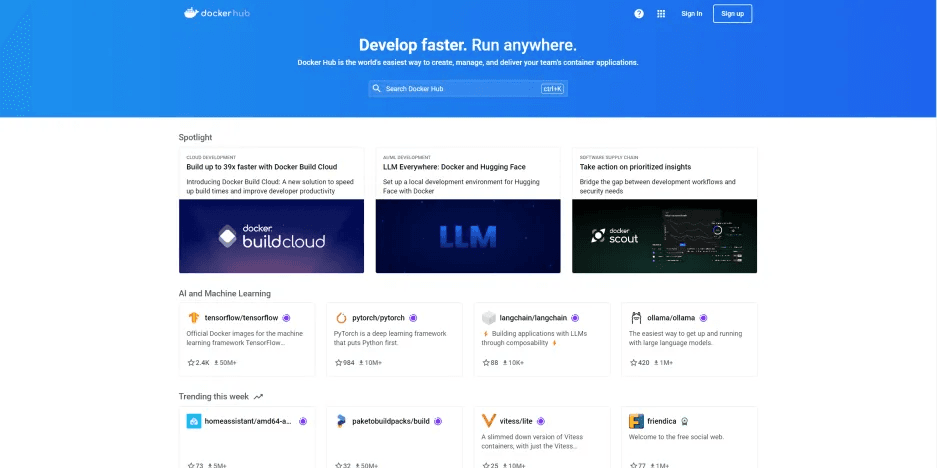Click the 984 star count

pos(349,363)
